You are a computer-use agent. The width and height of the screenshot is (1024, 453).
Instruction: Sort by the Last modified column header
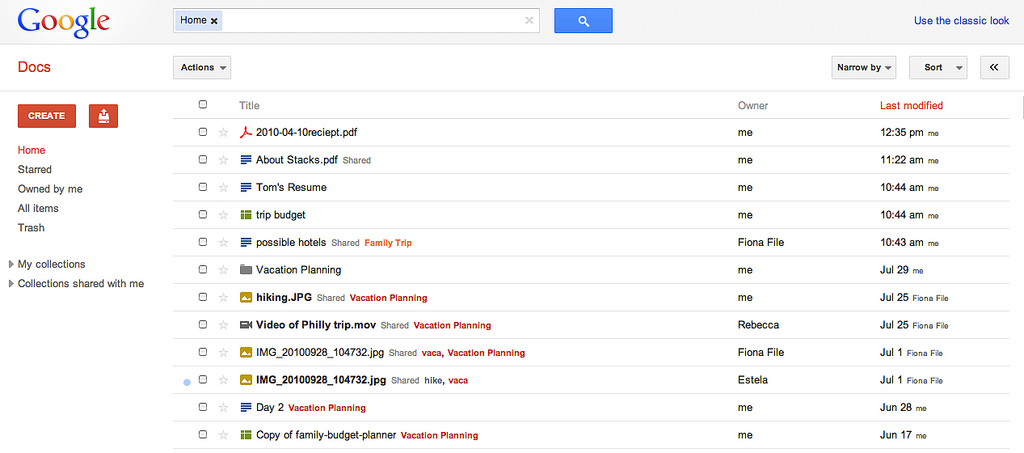click(911, 106)
